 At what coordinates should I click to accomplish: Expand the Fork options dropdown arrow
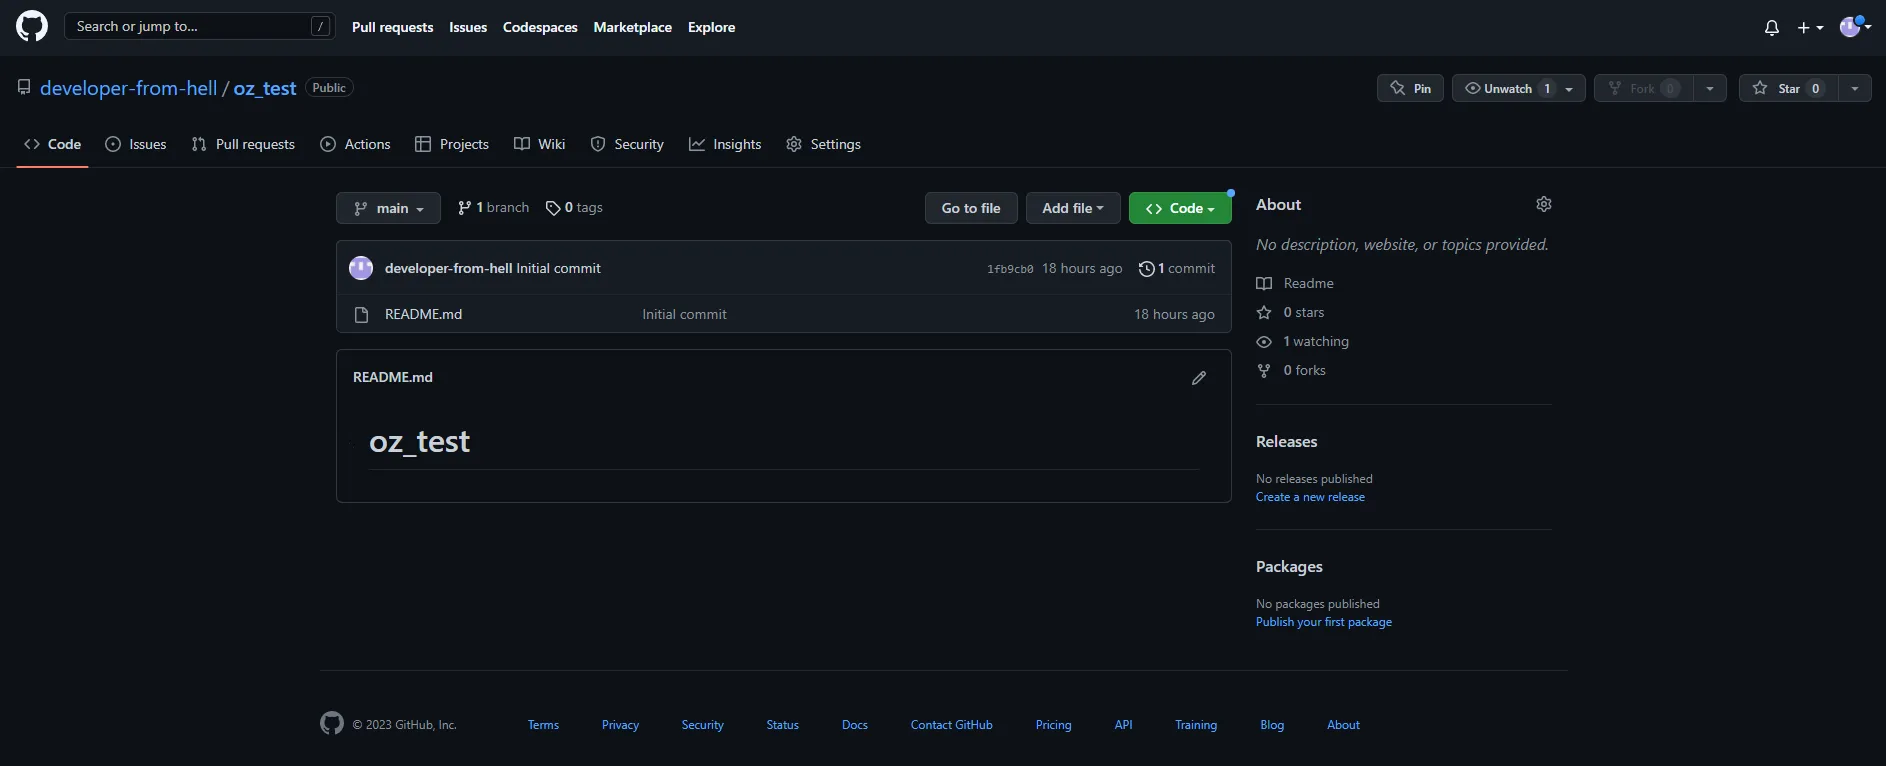click(x=1710, y=88)
